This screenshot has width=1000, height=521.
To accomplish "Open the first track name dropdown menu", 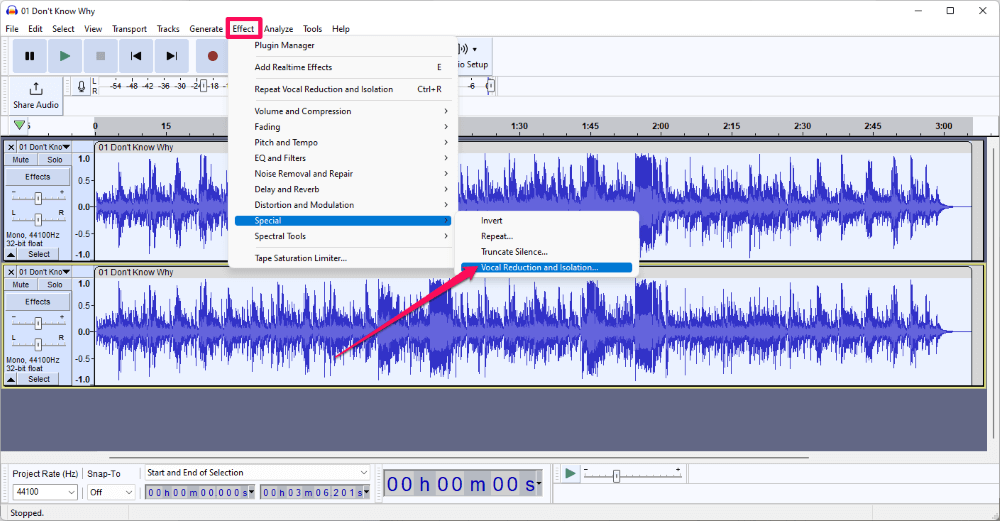I will click(x=43, y=147).
